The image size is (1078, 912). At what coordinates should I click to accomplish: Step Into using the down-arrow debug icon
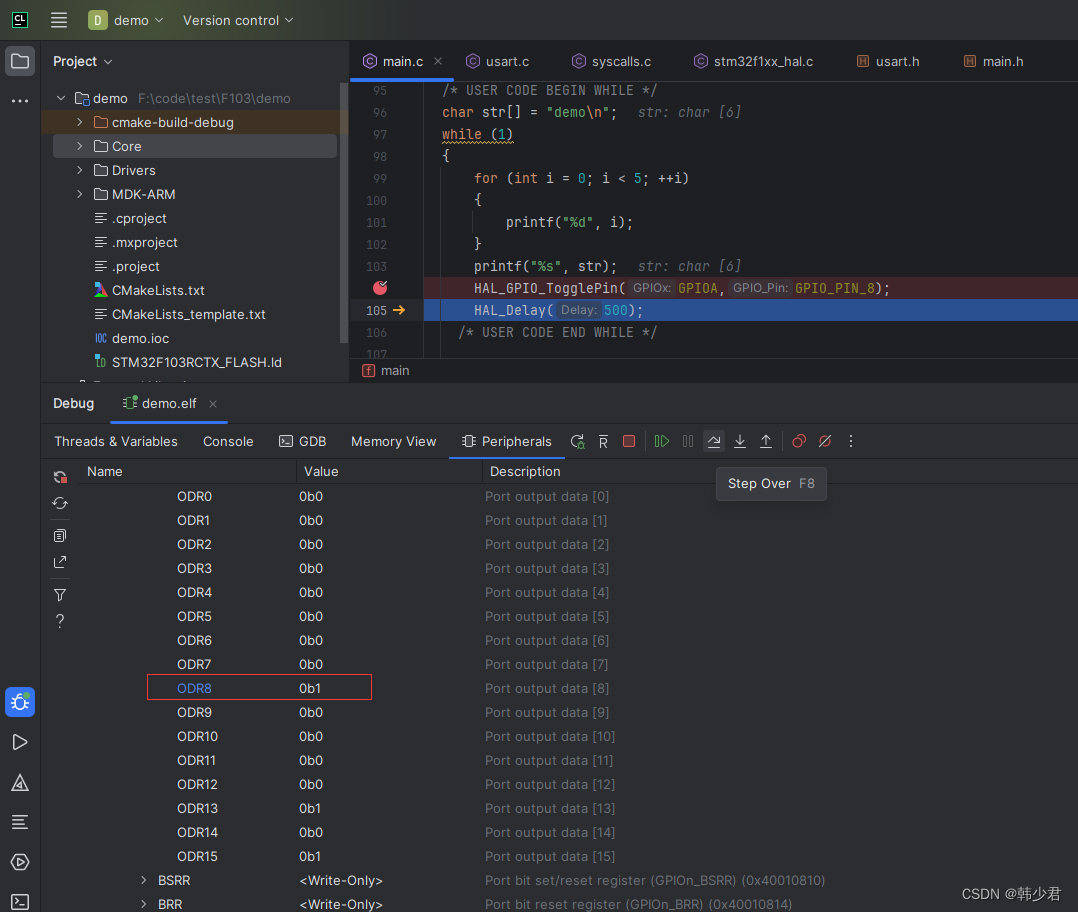click(x=739, y=441)
